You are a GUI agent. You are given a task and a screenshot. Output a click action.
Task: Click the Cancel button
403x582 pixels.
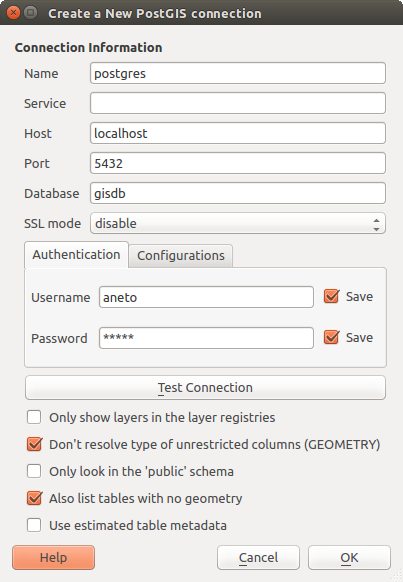(258, 558)
